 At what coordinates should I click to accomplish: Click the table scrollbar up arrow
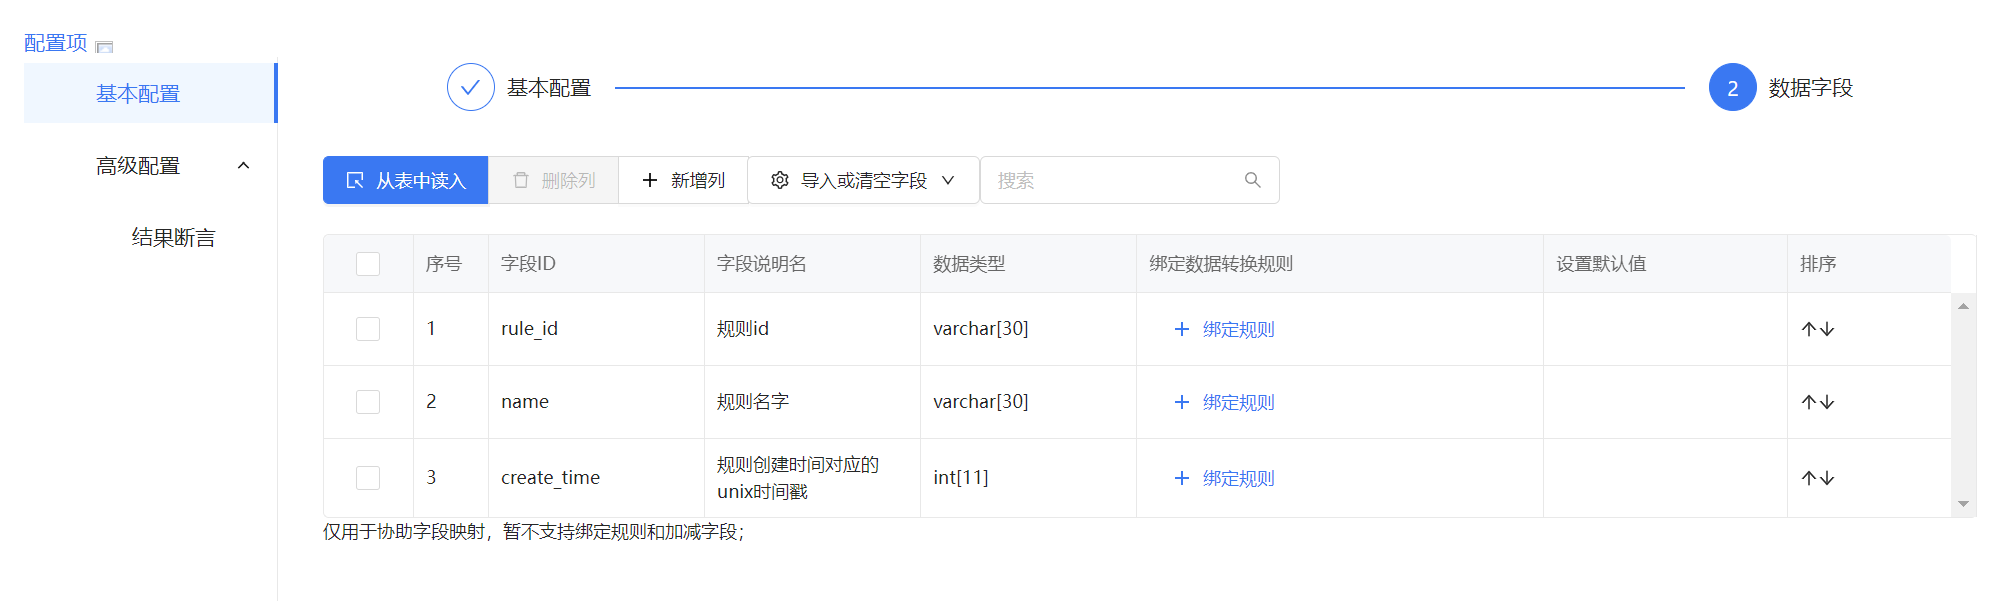[x=1964, y=306]
